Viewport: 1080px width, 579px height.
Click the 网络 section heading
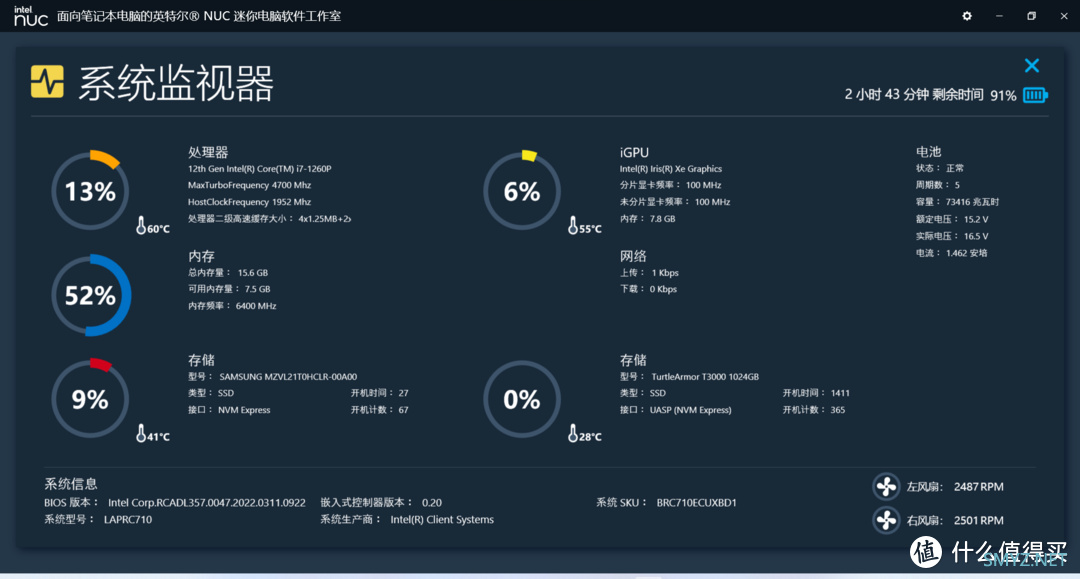tap(633, 256)
